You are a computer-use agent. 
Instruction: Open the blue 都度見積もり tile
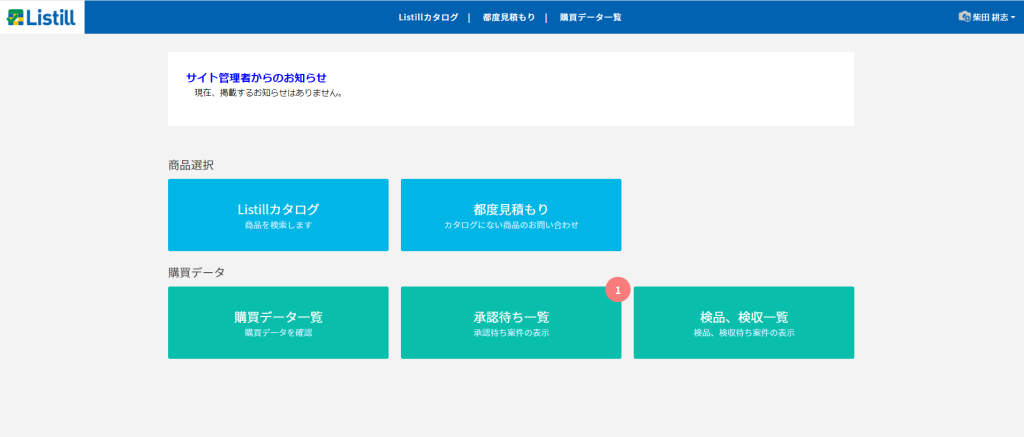click(511, 215)
